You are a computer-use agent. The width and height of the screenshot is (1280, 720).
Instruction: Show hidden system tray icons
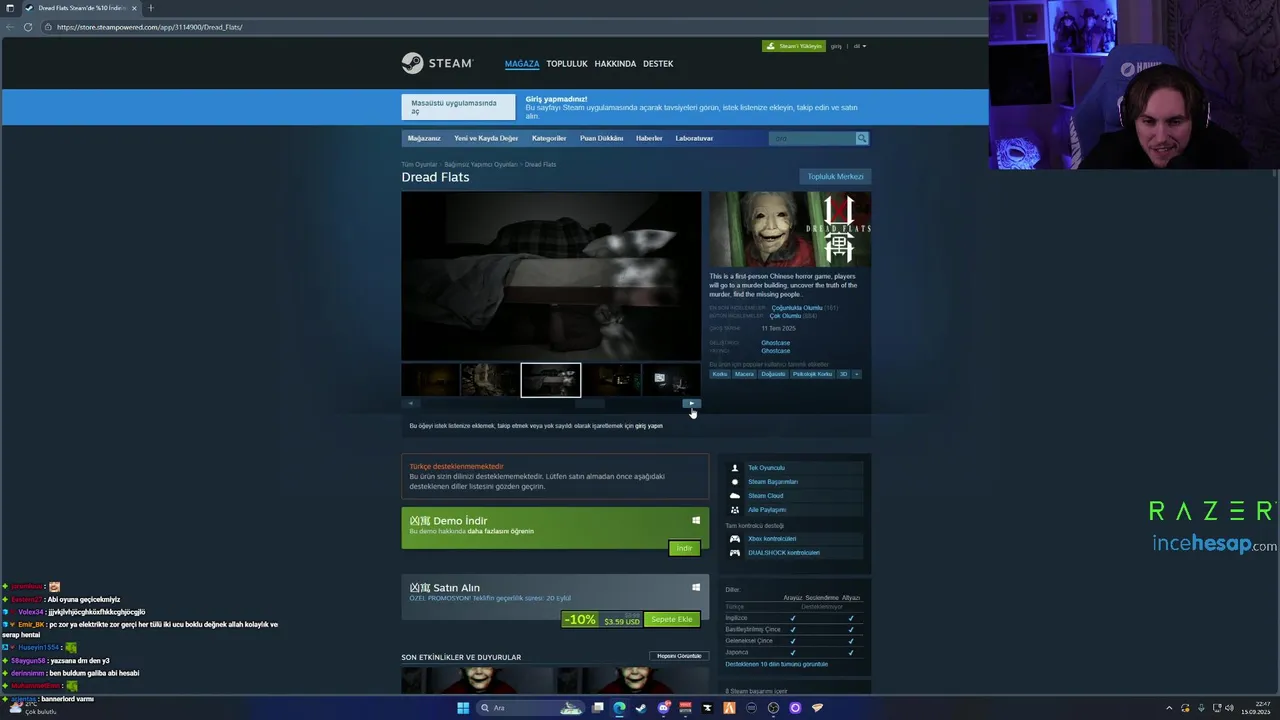1170,708
